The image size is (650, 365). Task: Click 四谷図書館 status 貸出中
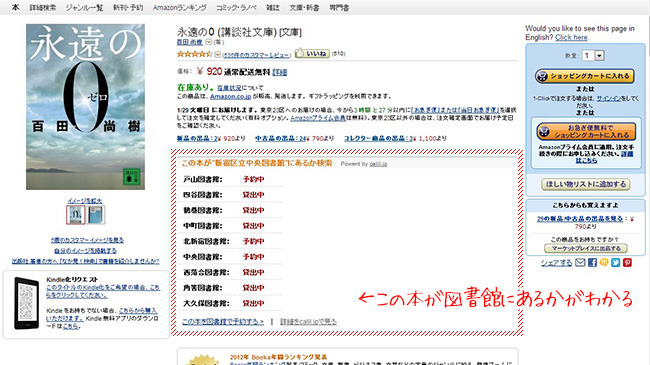(253, 195)
